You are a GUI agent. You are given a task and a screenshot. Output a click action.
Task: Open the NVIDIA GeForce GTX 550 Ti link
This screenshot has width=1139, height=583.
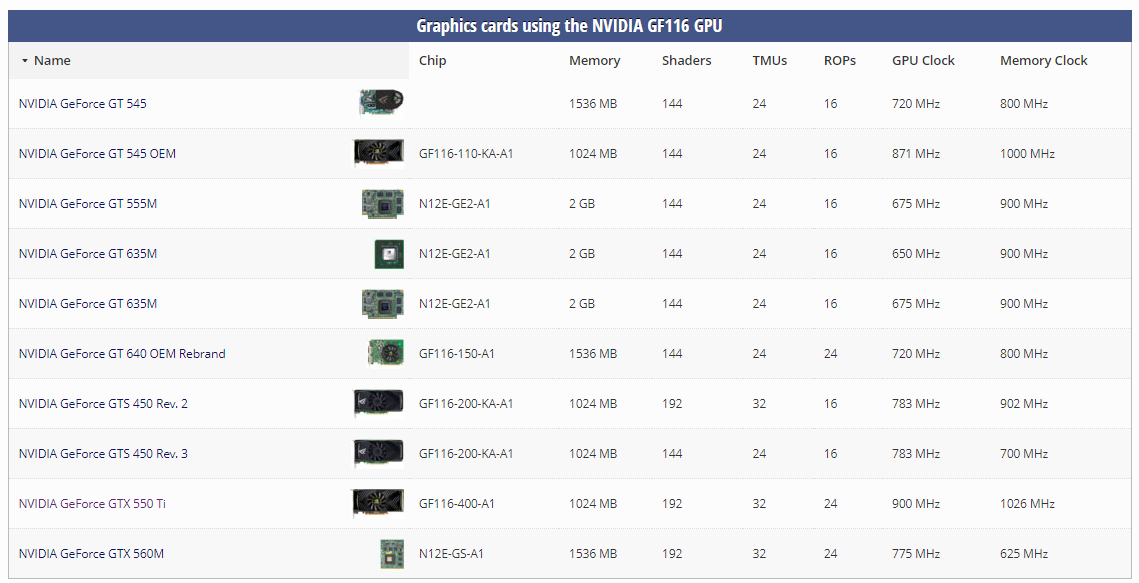pyautogui.click(x=92, y=505)
